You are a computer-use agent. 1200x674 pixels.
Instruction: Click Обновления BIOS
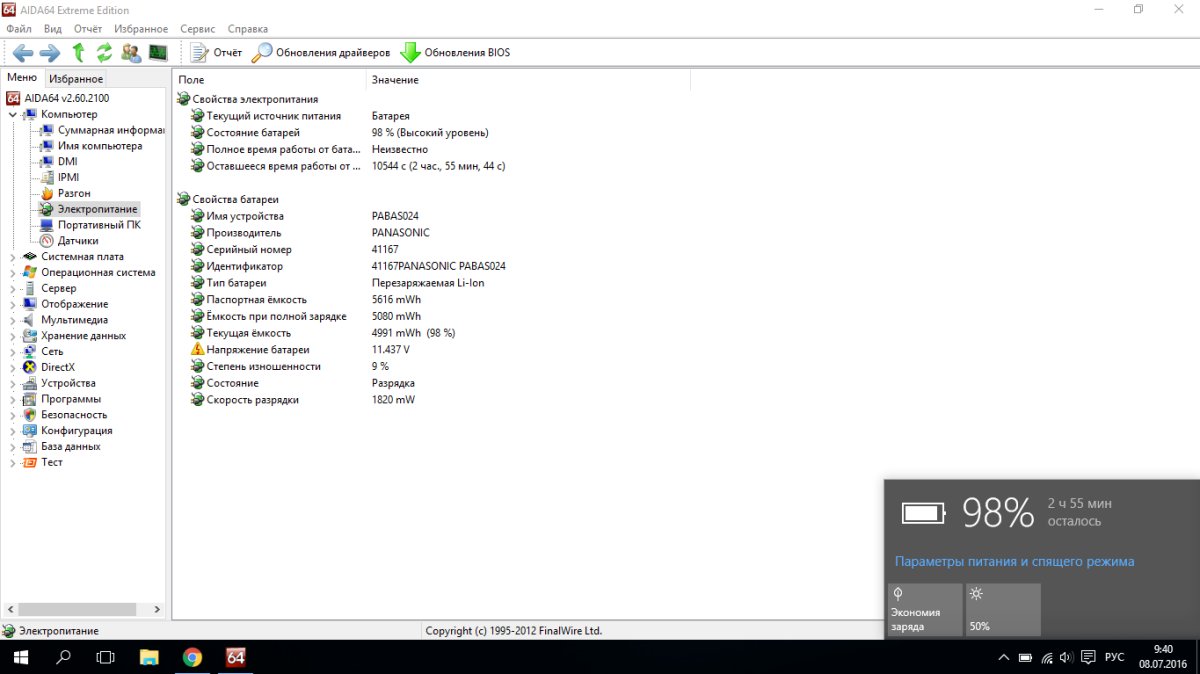(x=456, y=53)
